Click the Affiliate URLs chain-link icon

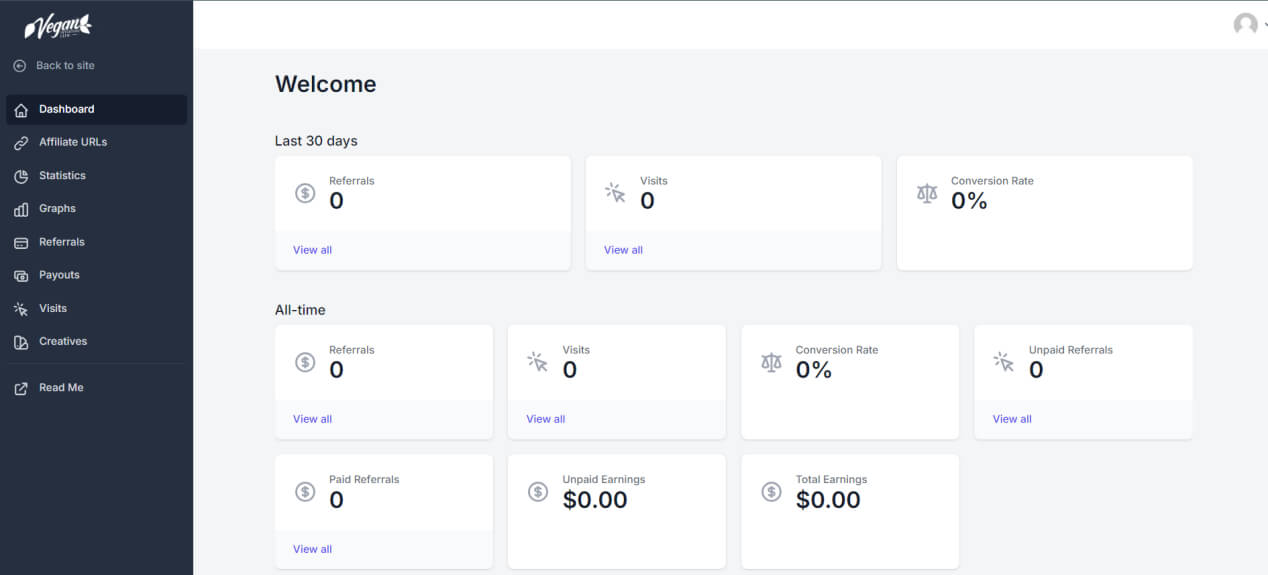pos(21,143)
